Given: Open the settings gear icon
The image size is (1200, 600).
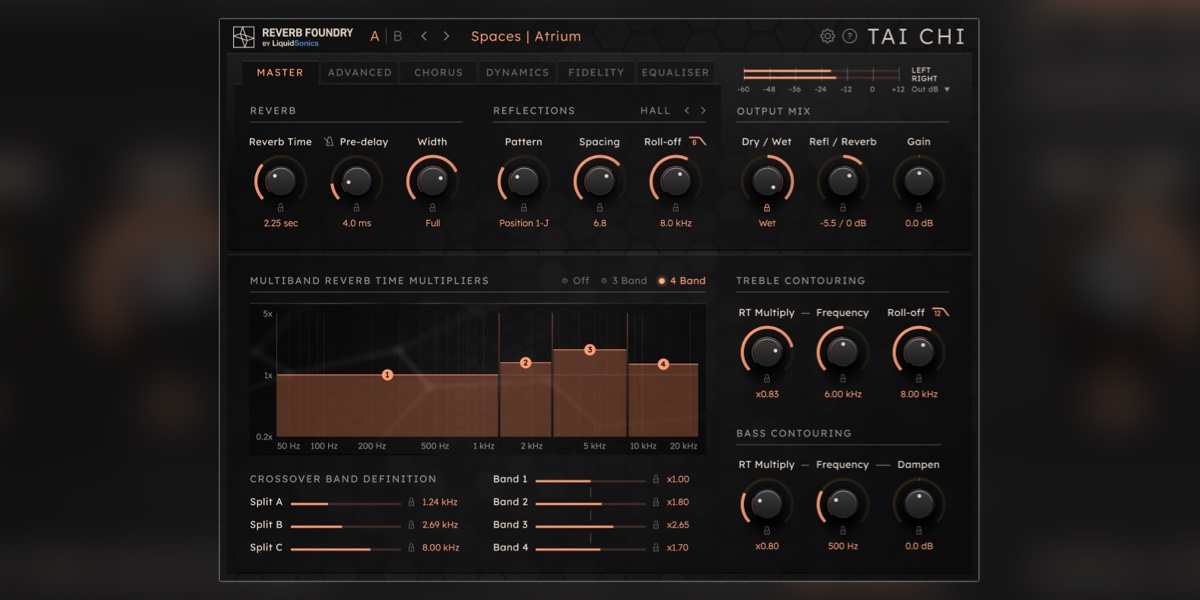Looking at the screenshot, I should pyautogui.click(x=828, y=36).
